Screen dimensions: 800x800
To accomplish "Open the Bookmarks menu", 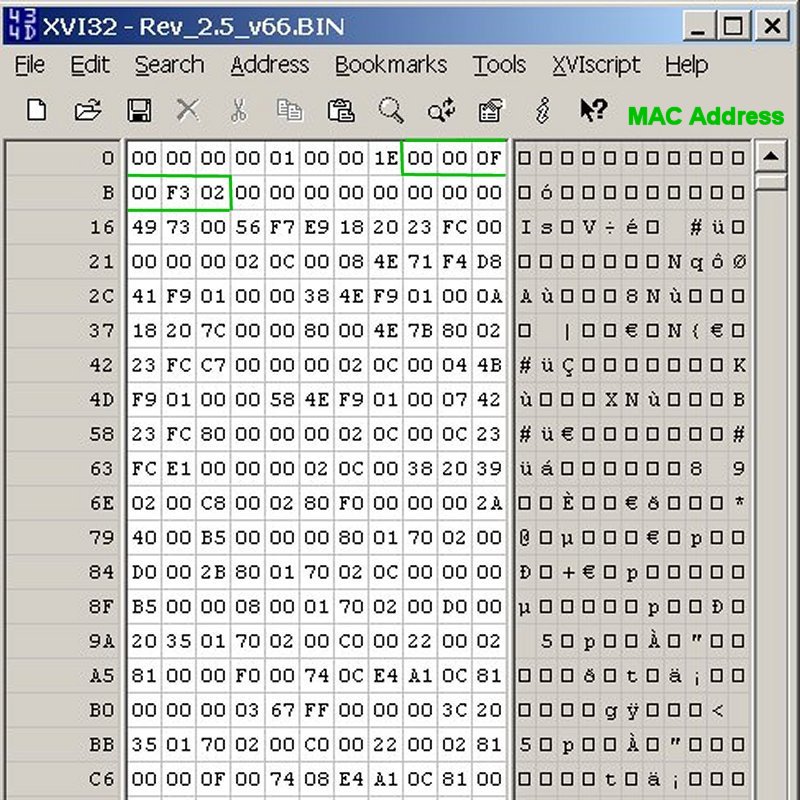I will (390, 65).
